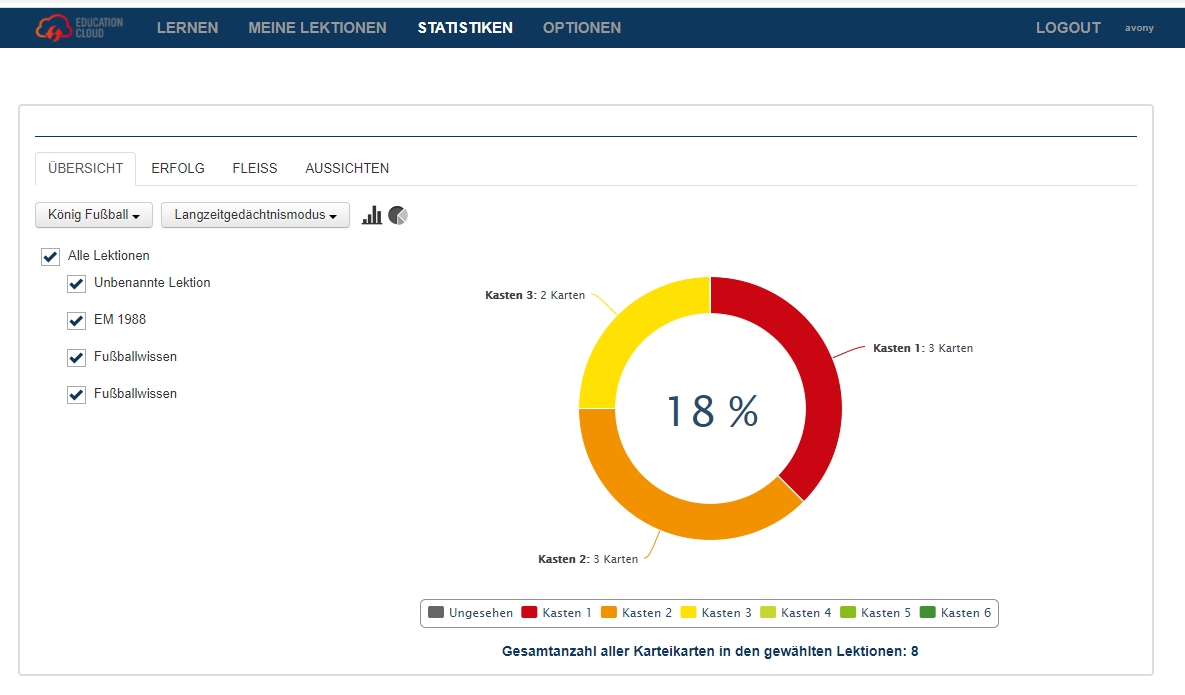
Task: Switch to the AUSSICHTEN tab
Action: 347,168
